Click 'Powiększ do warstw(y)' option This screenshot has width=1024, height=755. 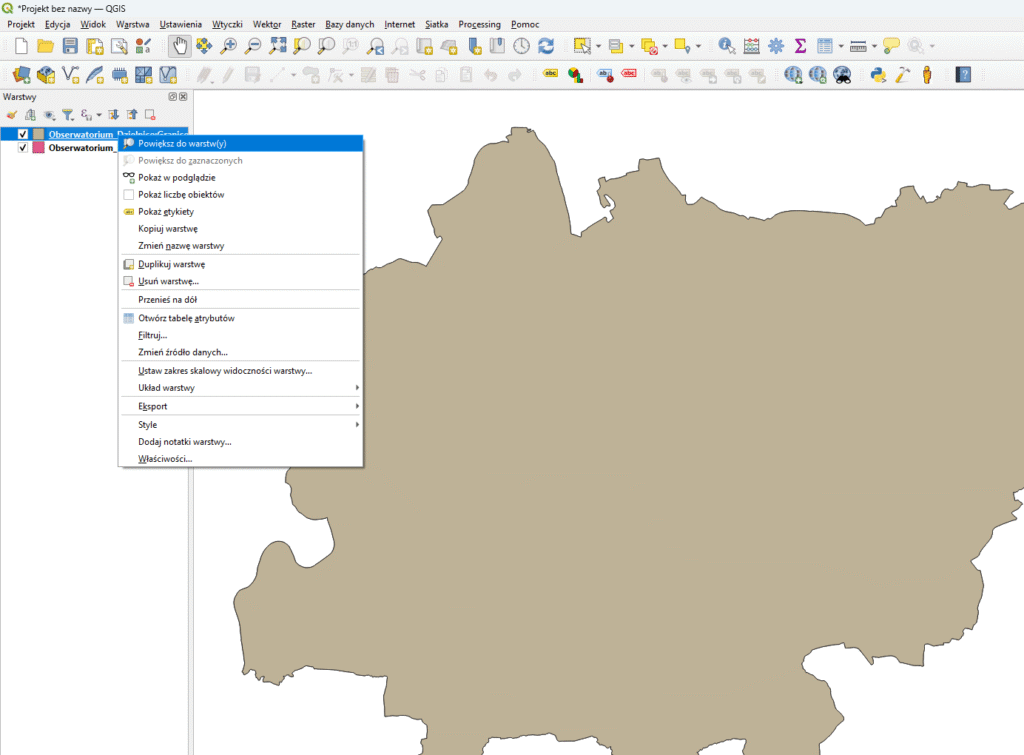pyautogui.click(x=182, y=143)
